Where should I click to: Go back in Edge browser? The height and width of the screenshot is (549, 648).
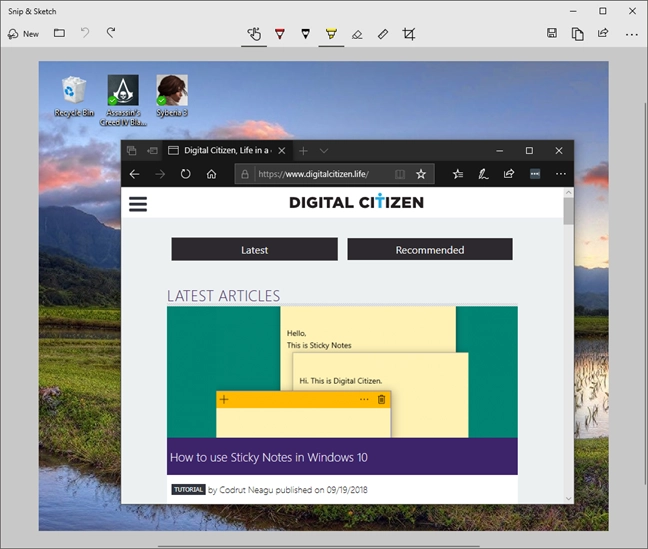coord(134,174)
